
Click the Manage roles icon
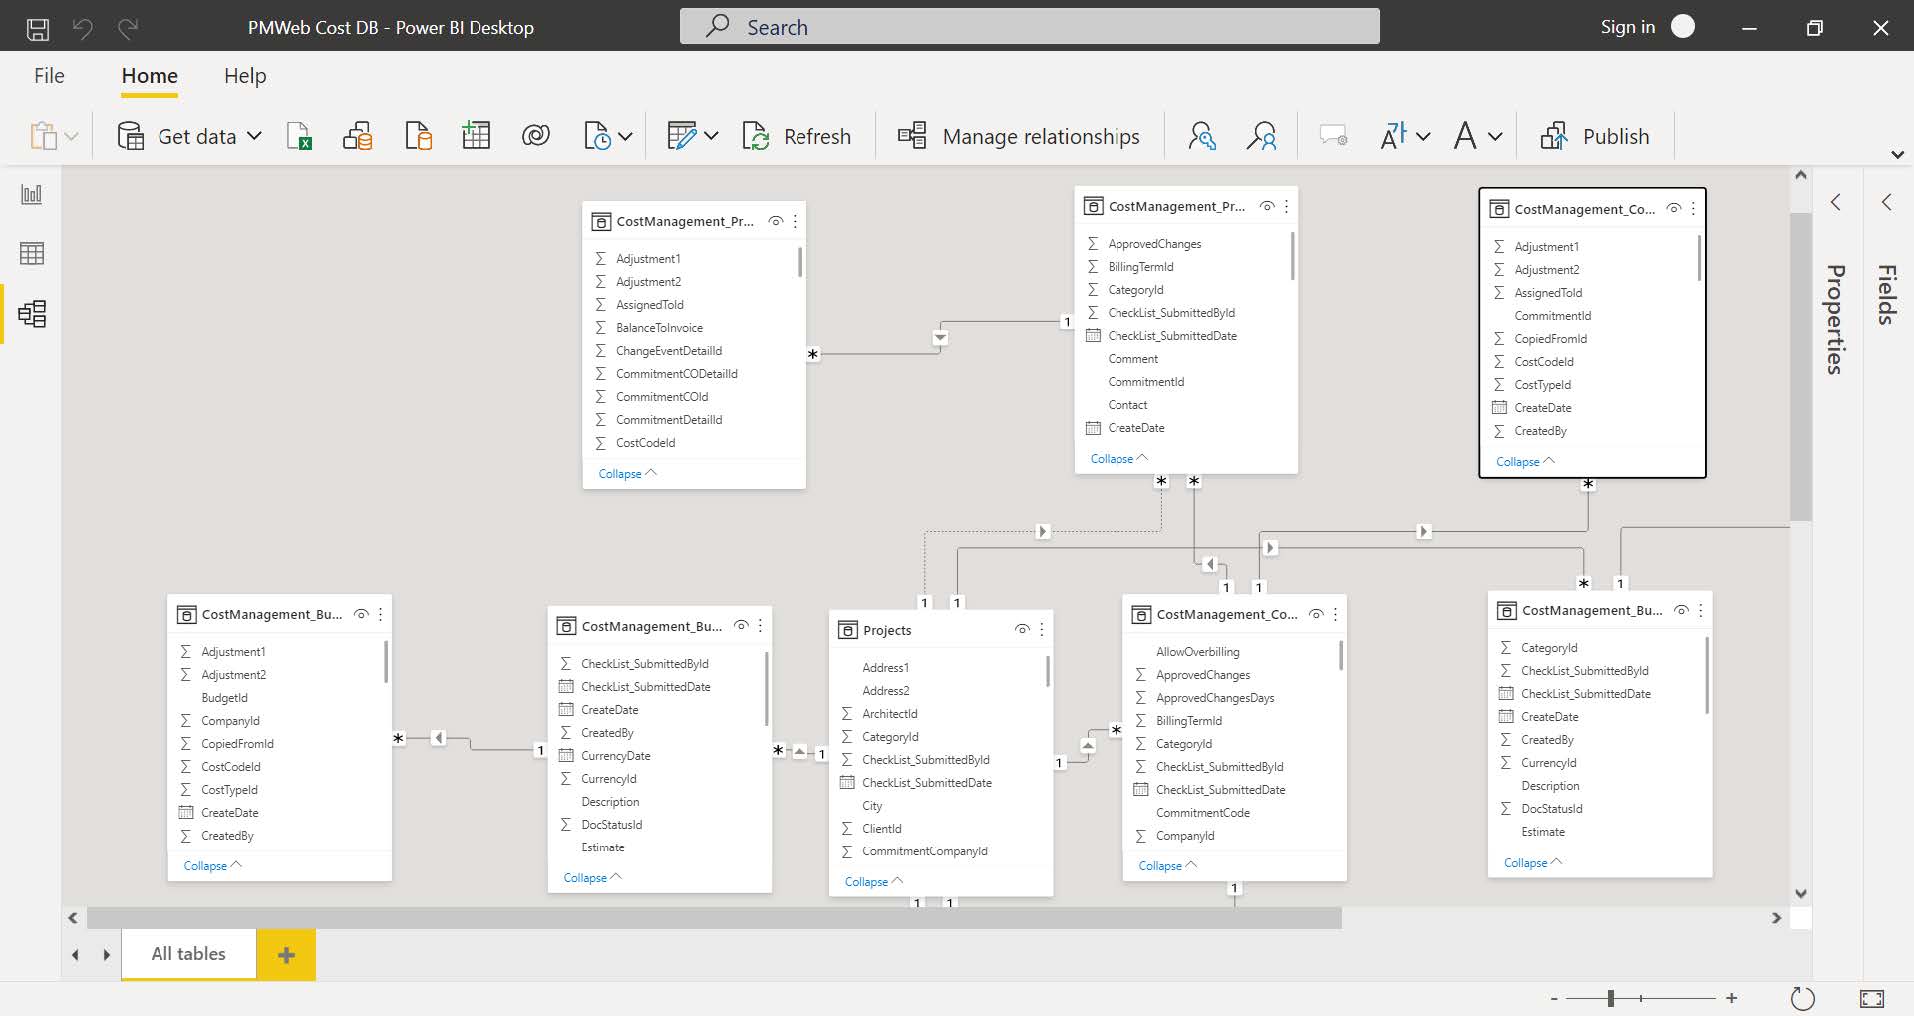pos(1202,136)
